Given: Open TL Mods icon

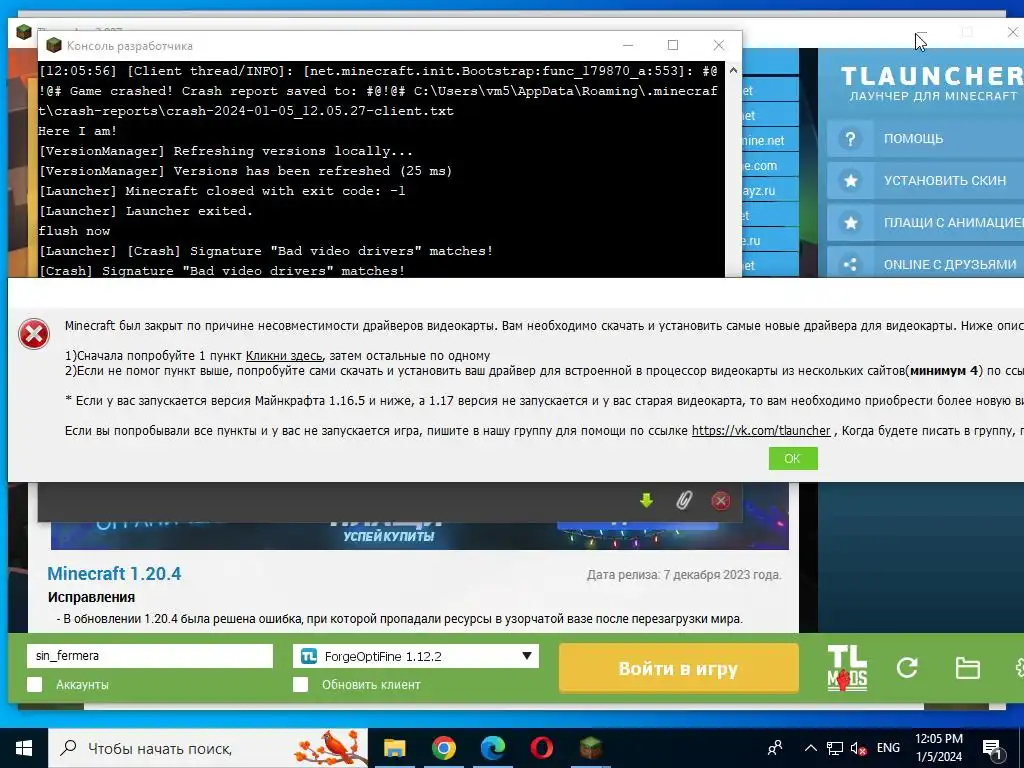Looking at the screenshot, I should point(847,668).
